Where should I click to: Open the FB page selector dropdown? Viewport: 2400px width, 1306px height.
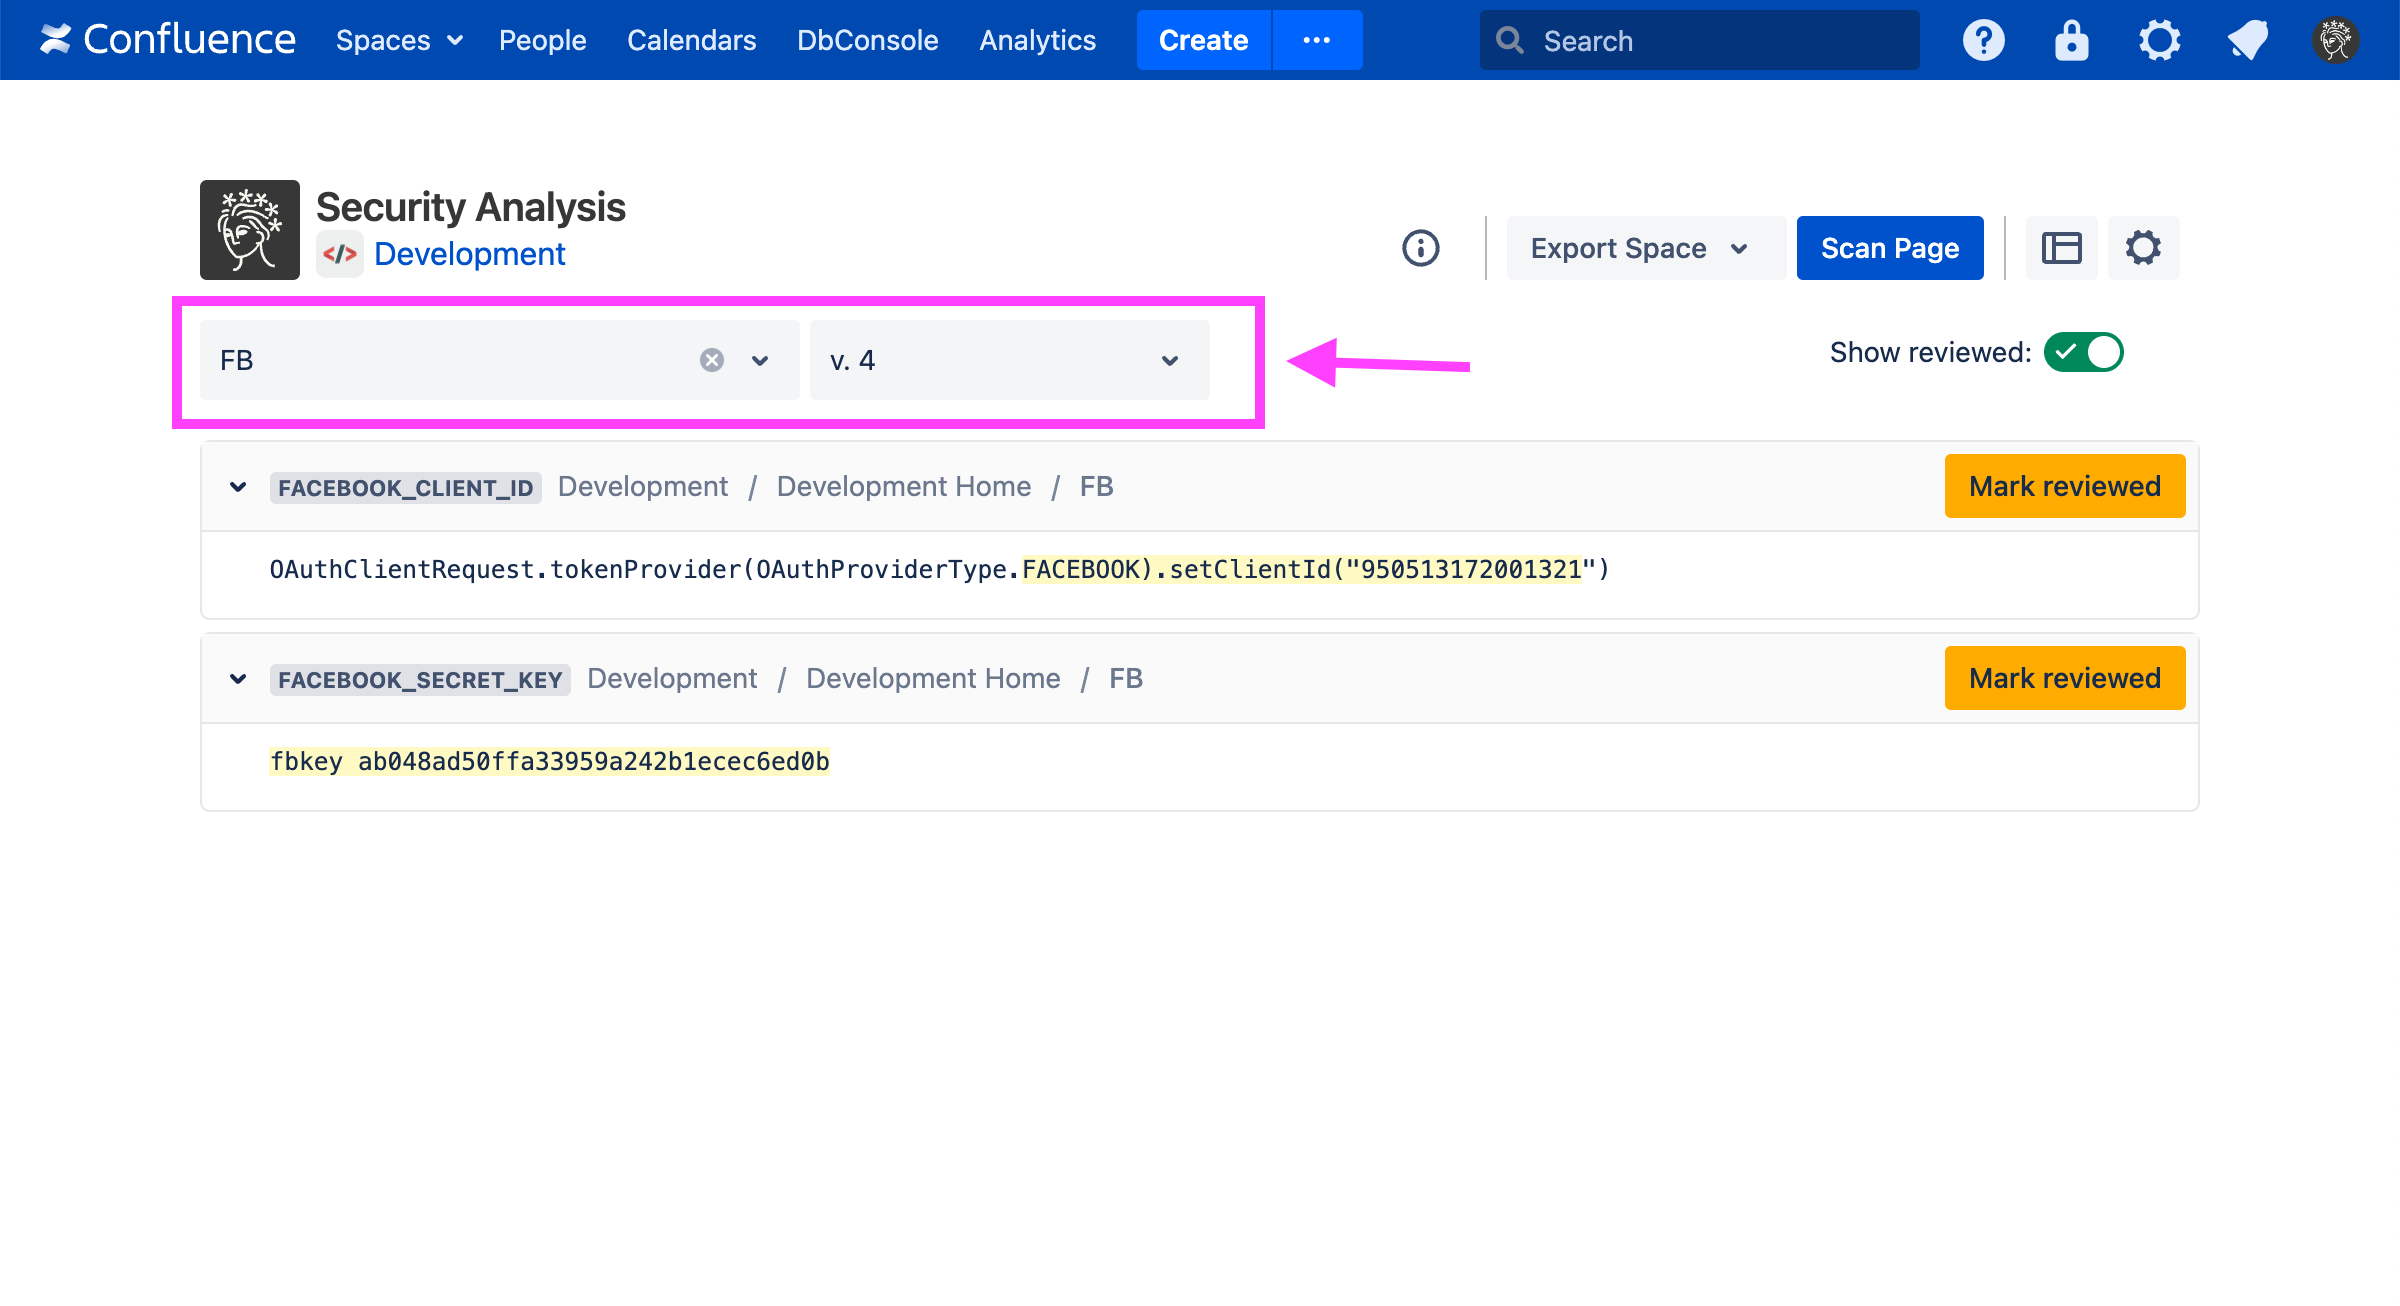pyautogui.click(x=760, y=360)
